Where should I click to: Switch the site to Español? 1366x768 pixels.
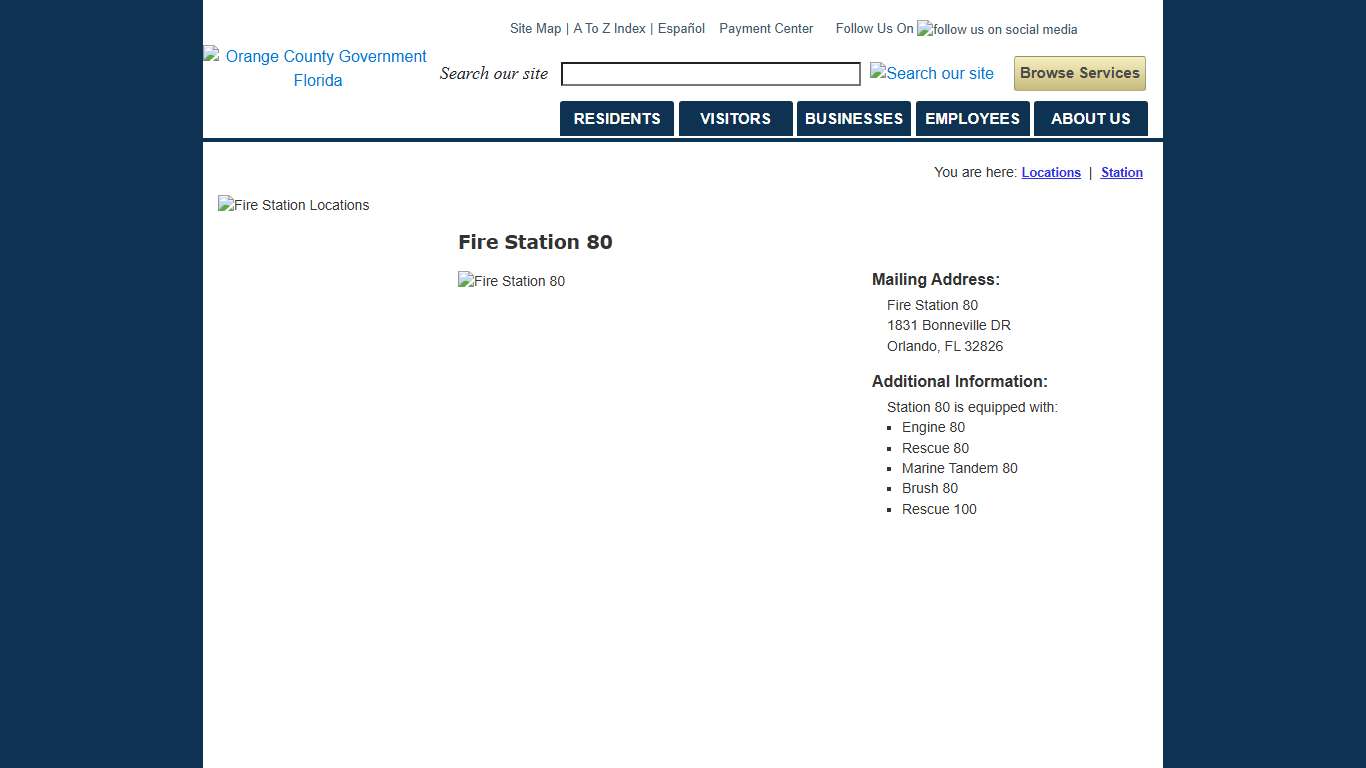681,29
